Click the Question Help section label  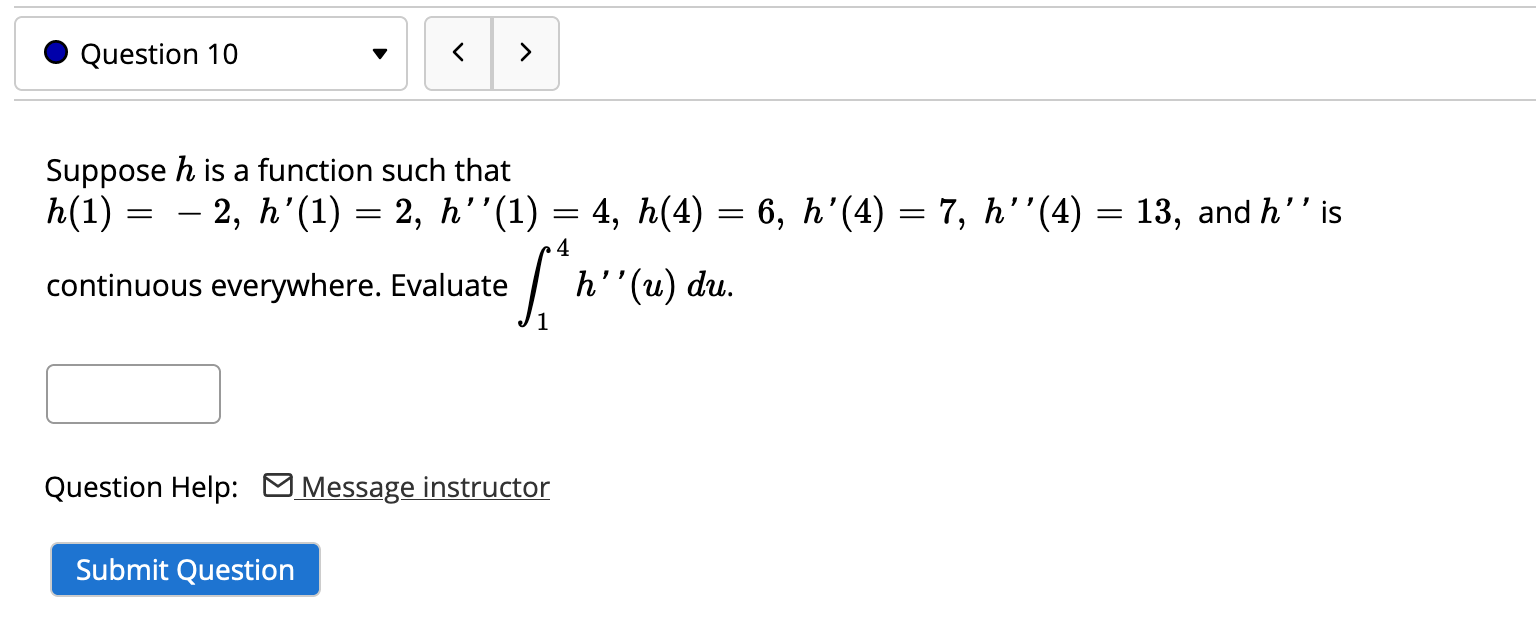click(140, 486)
